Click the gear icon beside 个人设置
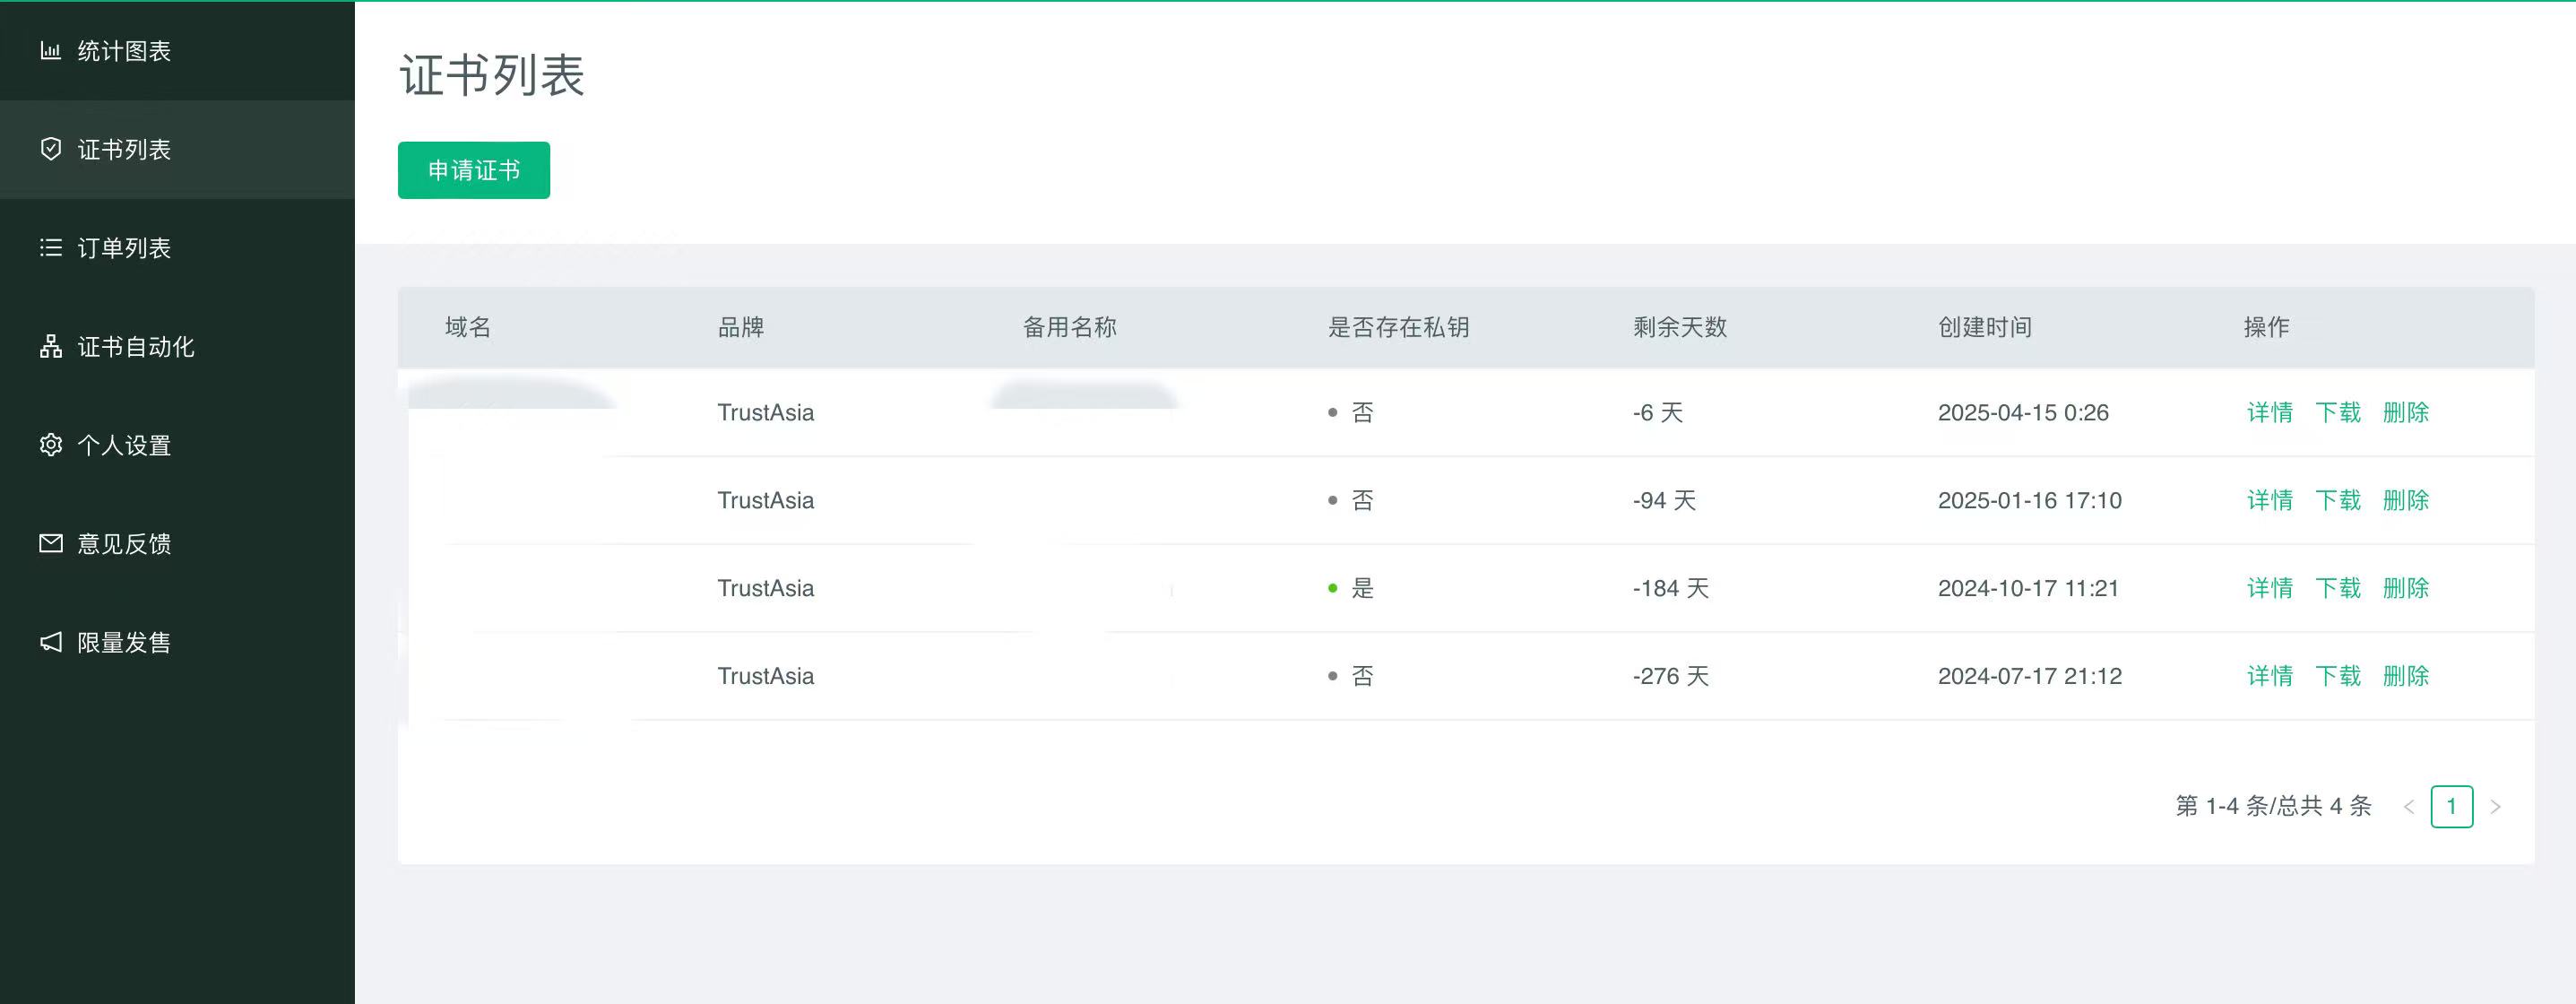 click(x=50, y=445)
